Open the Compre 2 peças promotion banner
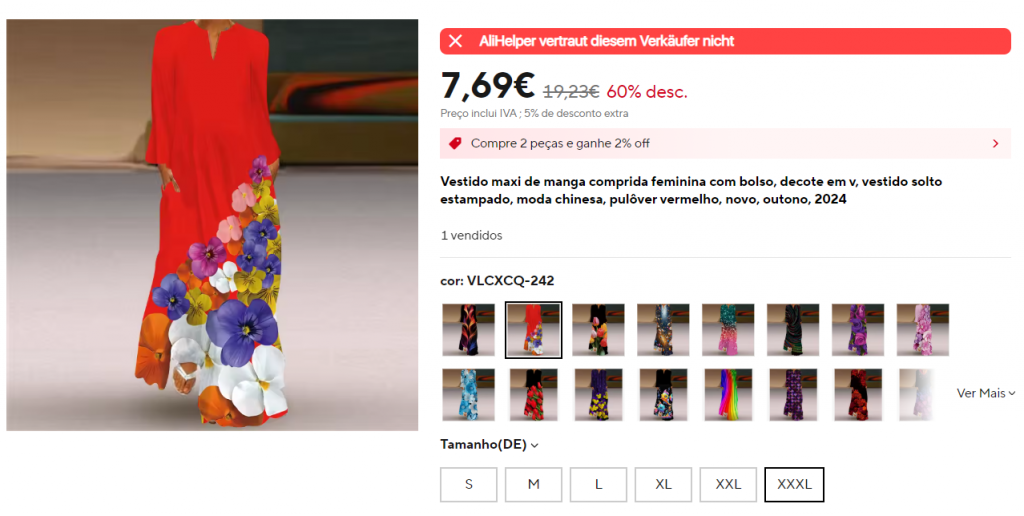 coord(725,144)
